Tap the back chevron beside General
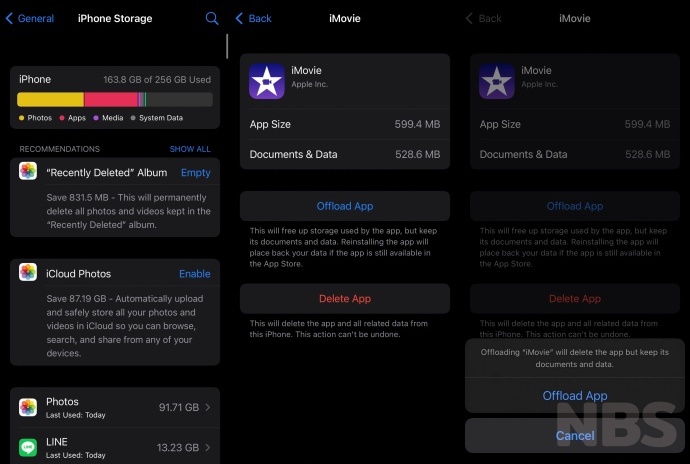 (x=9, y=18)
